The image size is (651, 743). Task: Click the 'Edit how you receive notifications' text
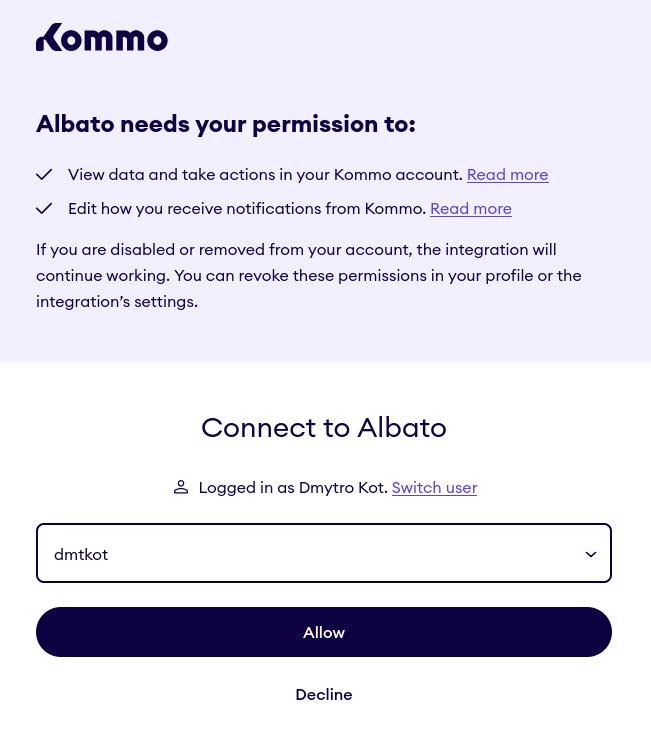click(247, 208)
